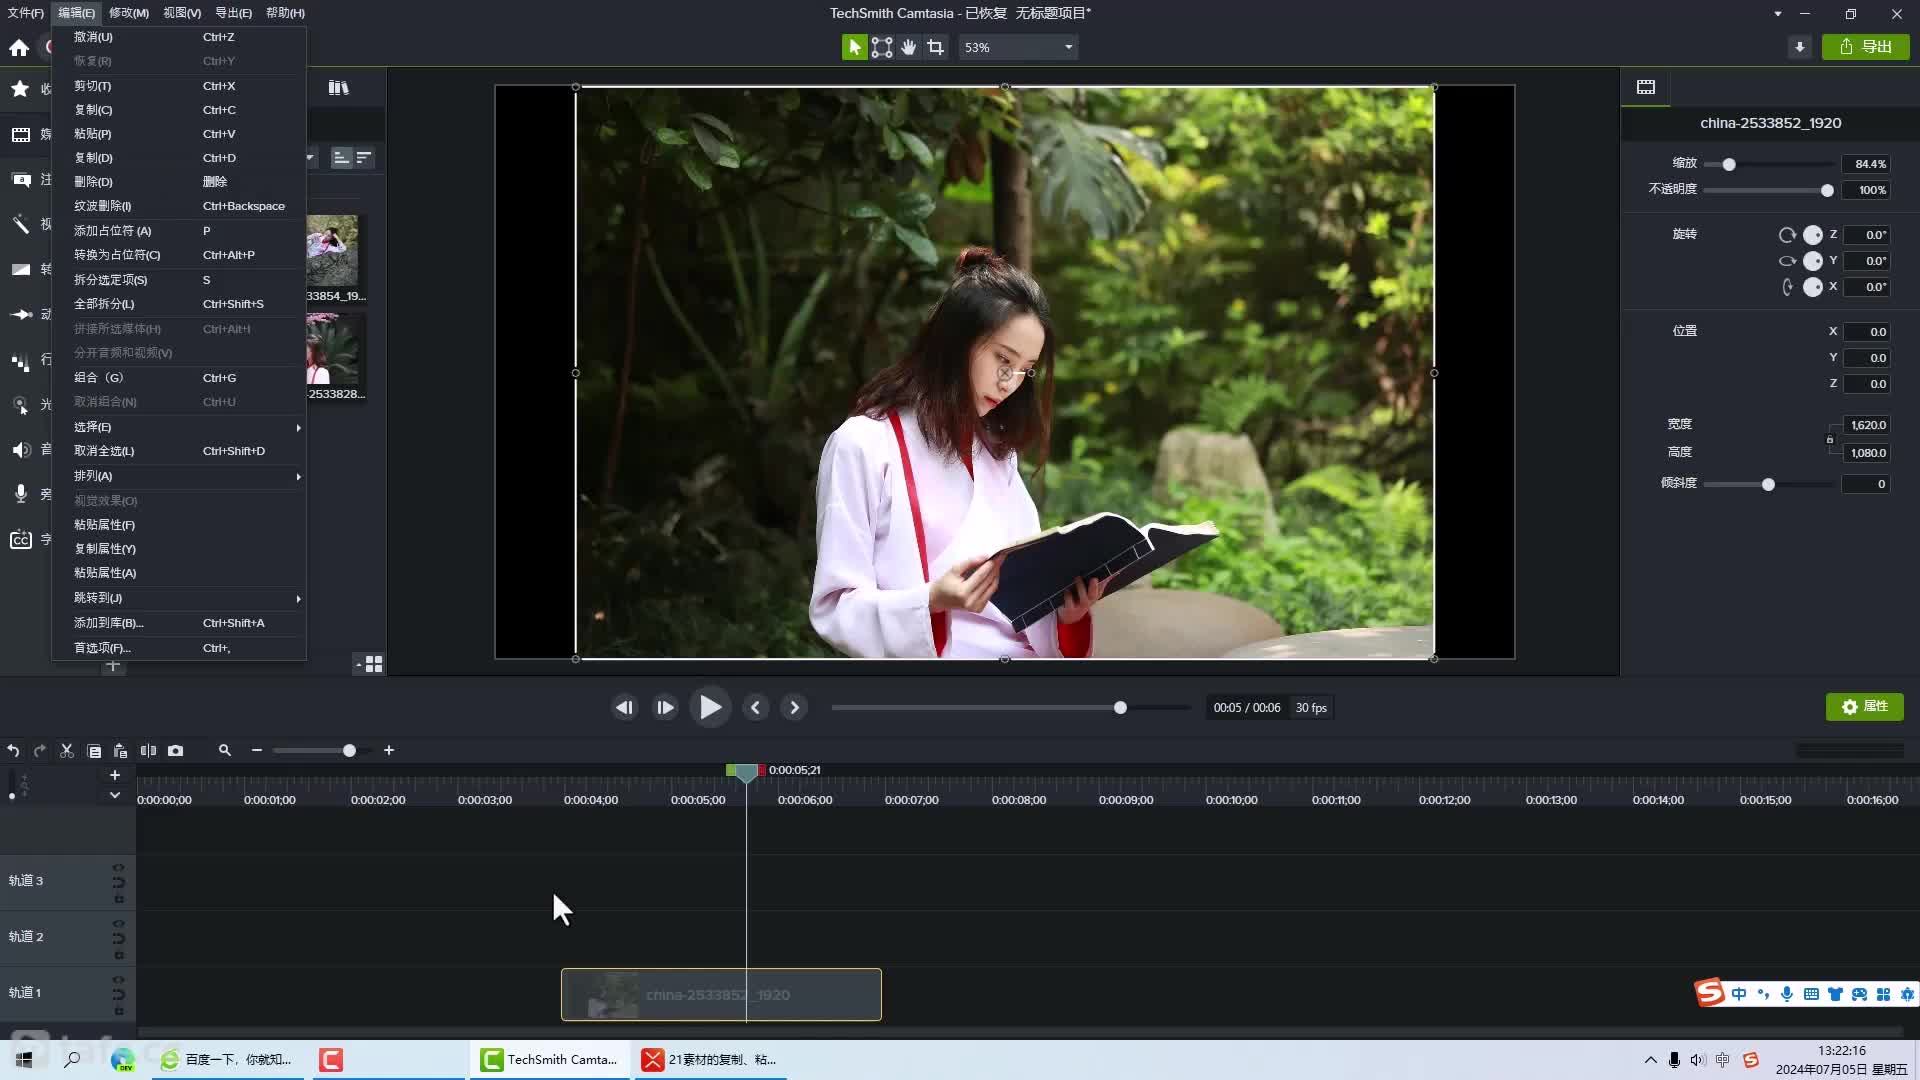Image resolution: width=1920 pixels, height=1080 pixels.
Task: Adjust the 倾斜度 skew slider
Action: click(x=1768, y=484)
